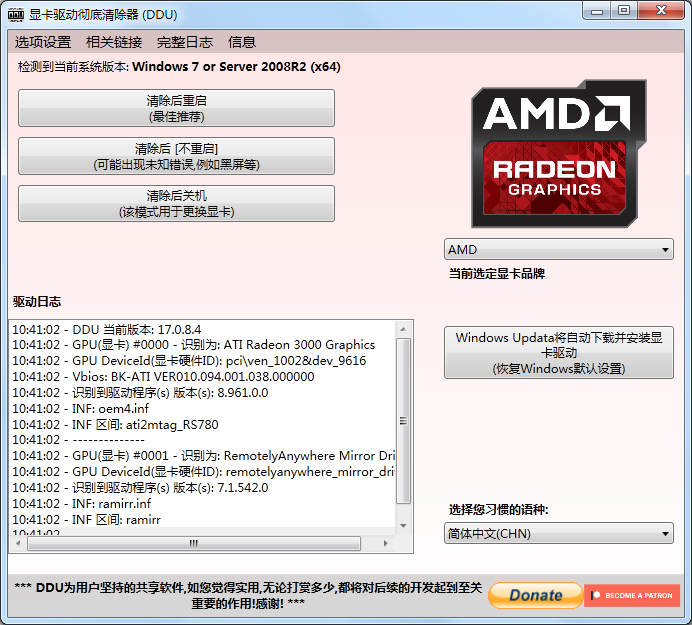Click horizontal scrollbar right arrow in log
Screen dimensions: 692x625
[x=385, y=543]
